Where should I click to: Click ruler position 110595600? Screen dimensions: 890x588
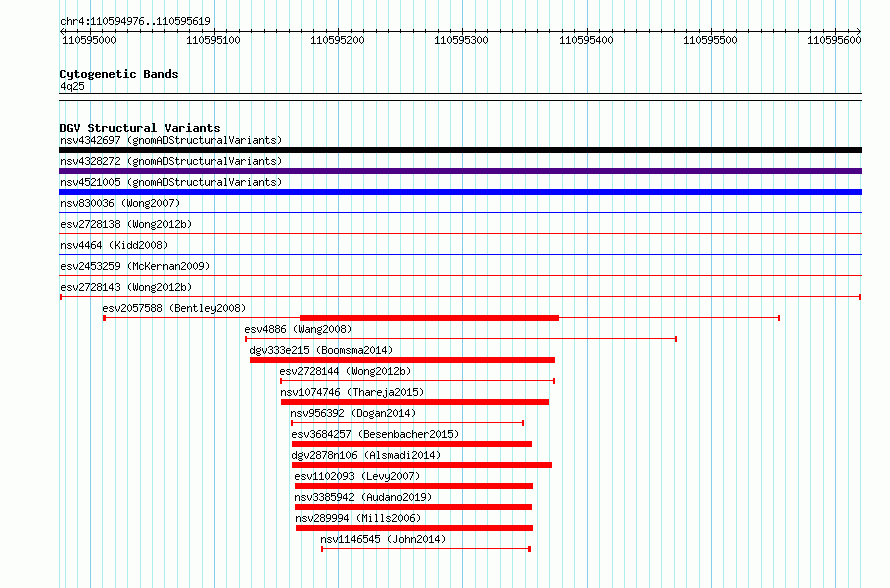(834, 40)
